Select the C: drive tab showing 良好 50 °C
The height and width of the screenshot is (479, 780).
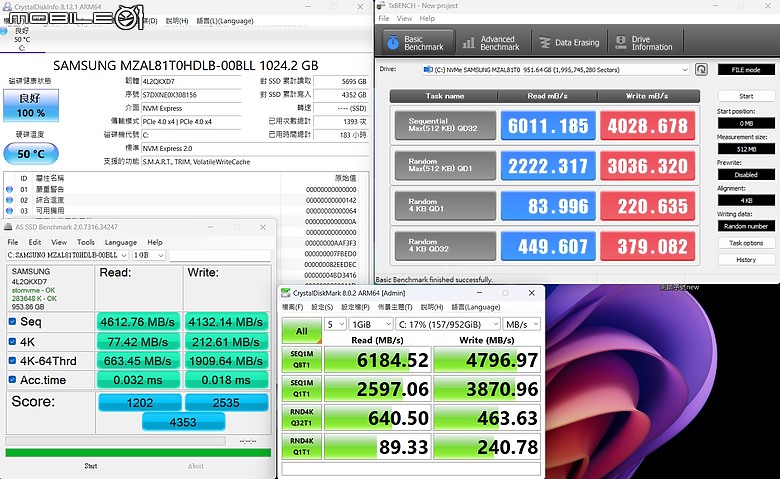(20, 39)
